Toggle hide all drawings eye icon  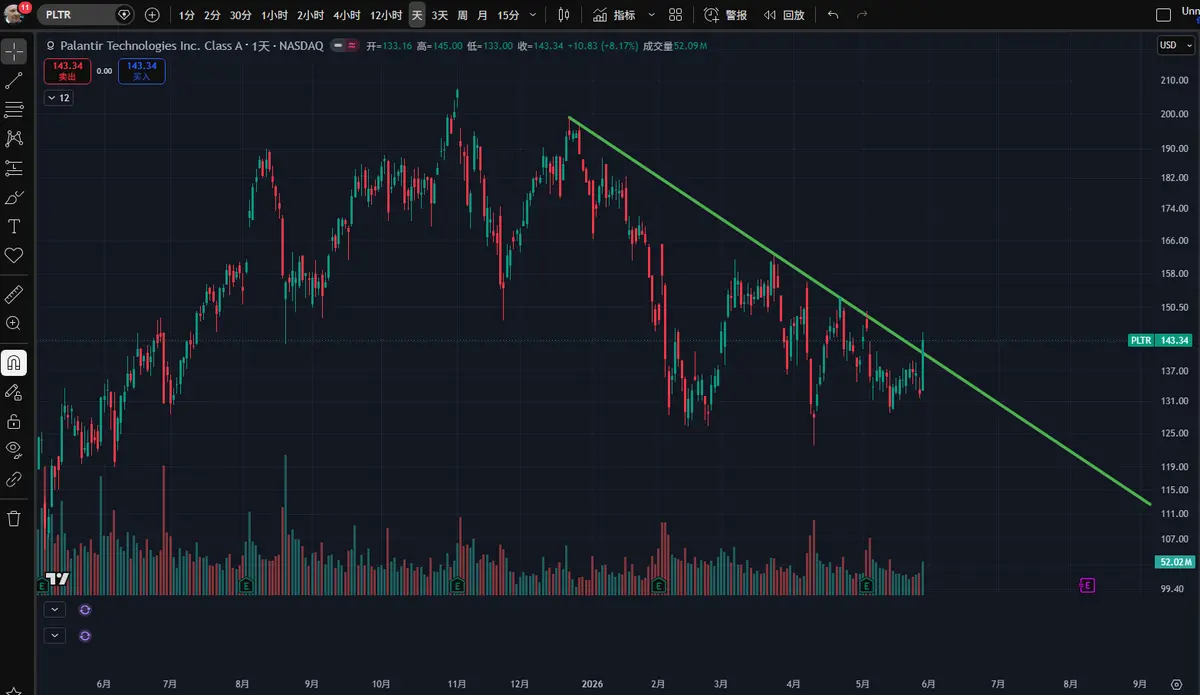click(x=14, y=449)
